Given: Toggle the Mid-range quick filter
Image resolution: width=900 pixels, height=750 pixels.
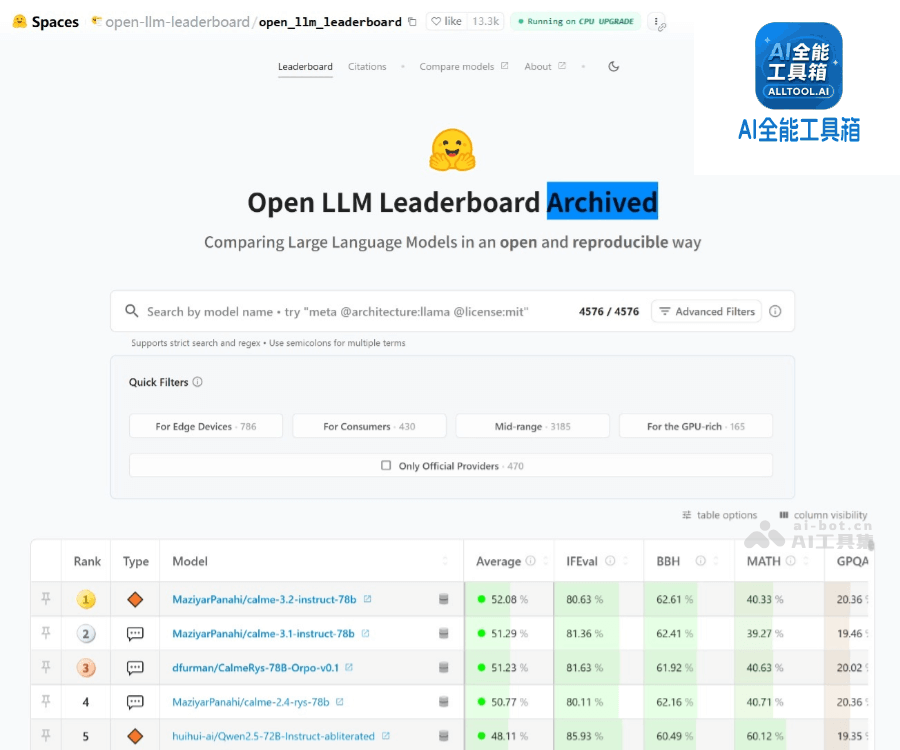Looking at the screenshot, I should (533, 426).
